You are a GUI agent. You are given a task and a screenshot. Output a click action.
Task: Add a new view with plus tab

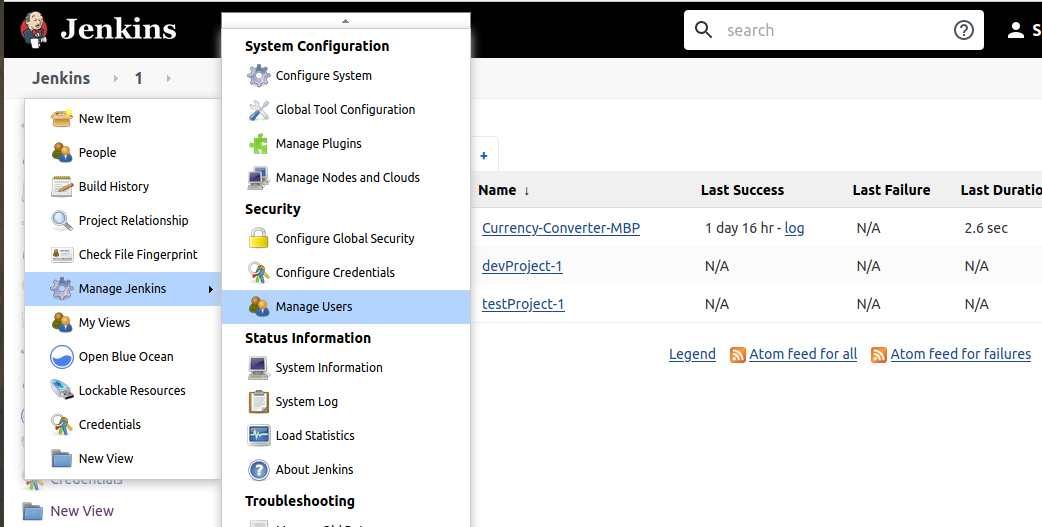[x=484, y=156]
